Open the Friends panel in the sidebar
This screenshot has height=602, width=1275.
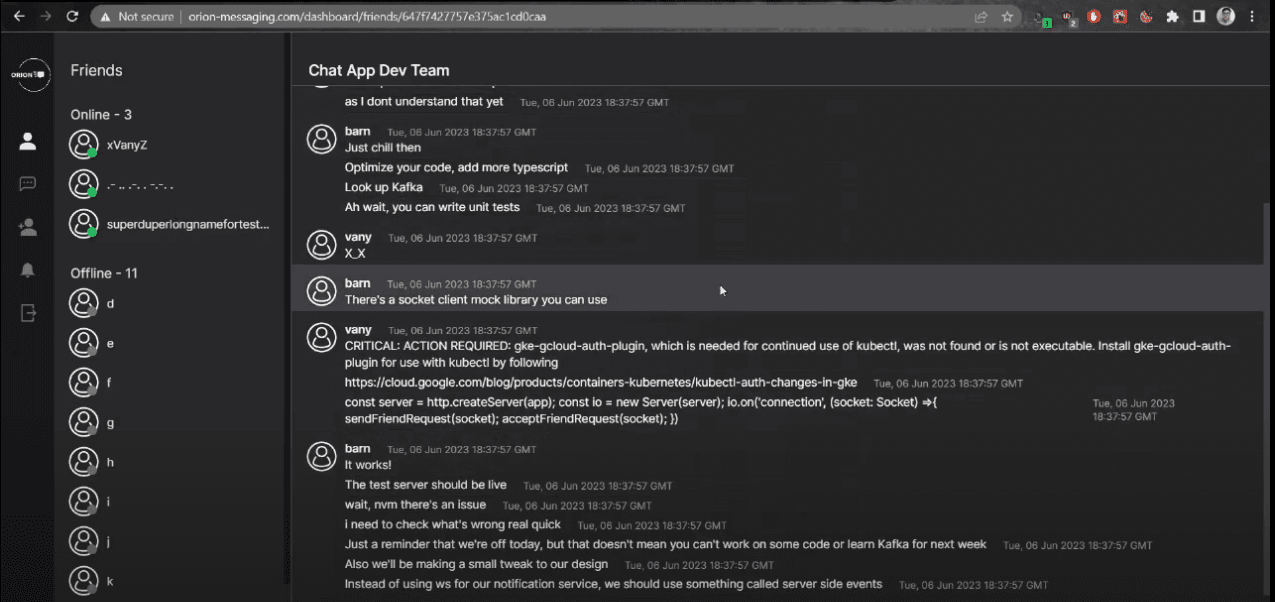click(27, 142)
